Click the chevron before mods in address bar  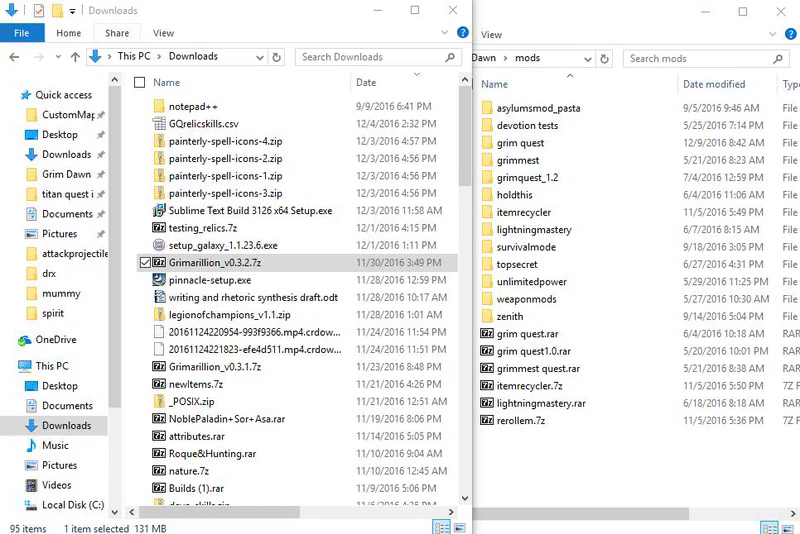[x=505, y=58]
